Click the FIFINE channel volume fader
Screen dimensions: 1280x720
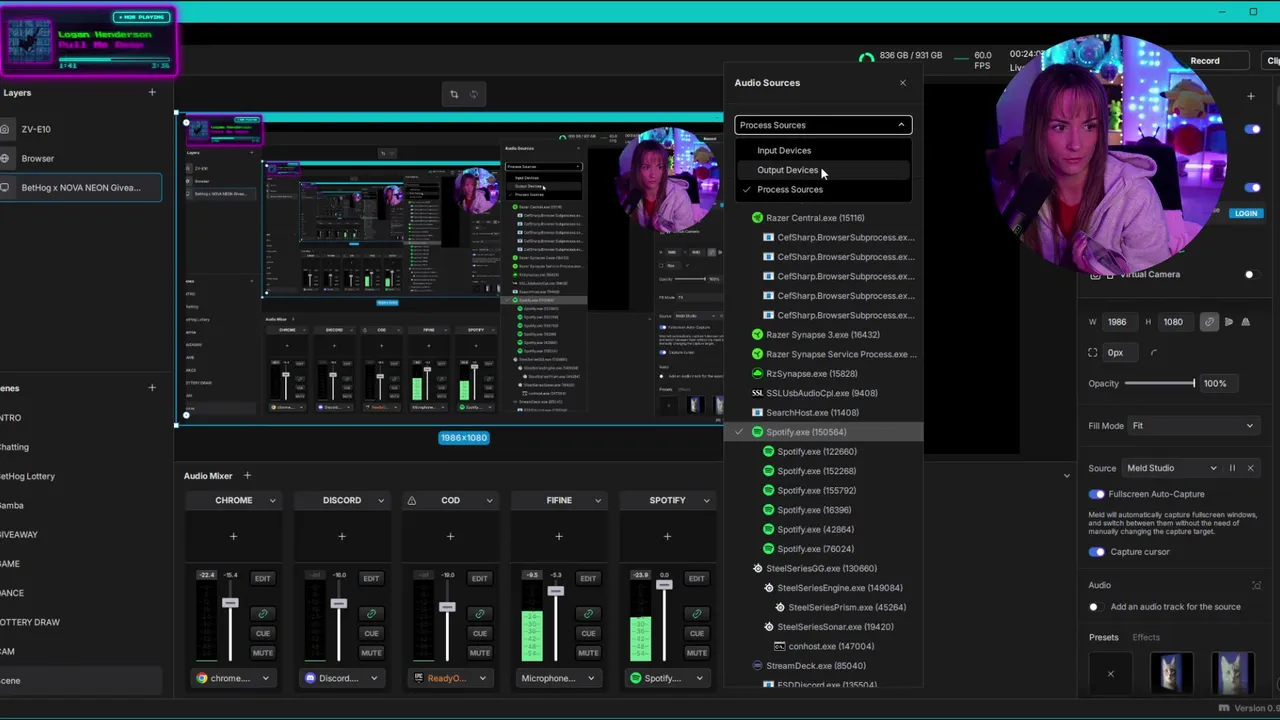pyautogui.click(x=555, y=592)
